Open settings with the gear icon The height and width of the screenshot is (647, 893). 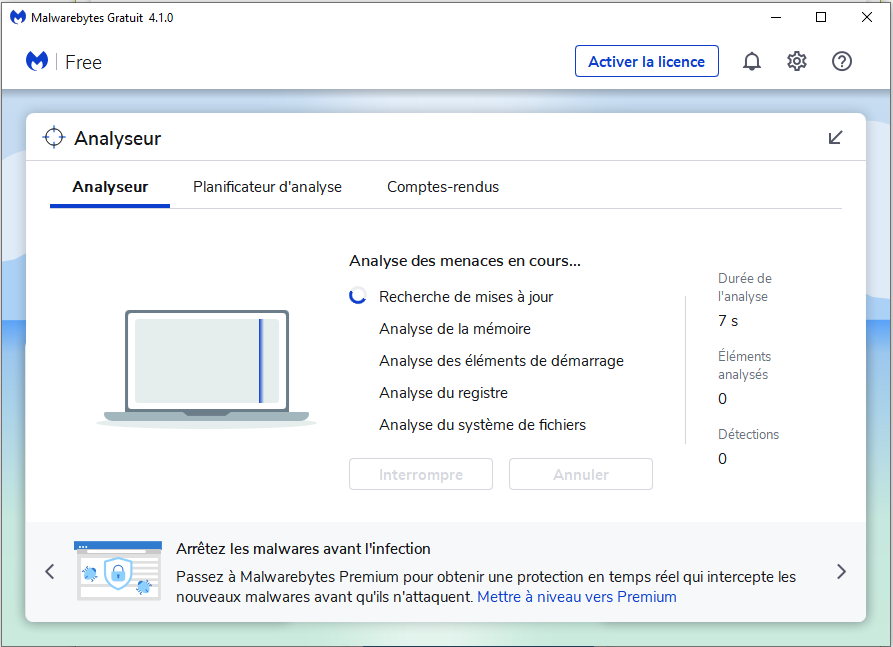point(797,61)
